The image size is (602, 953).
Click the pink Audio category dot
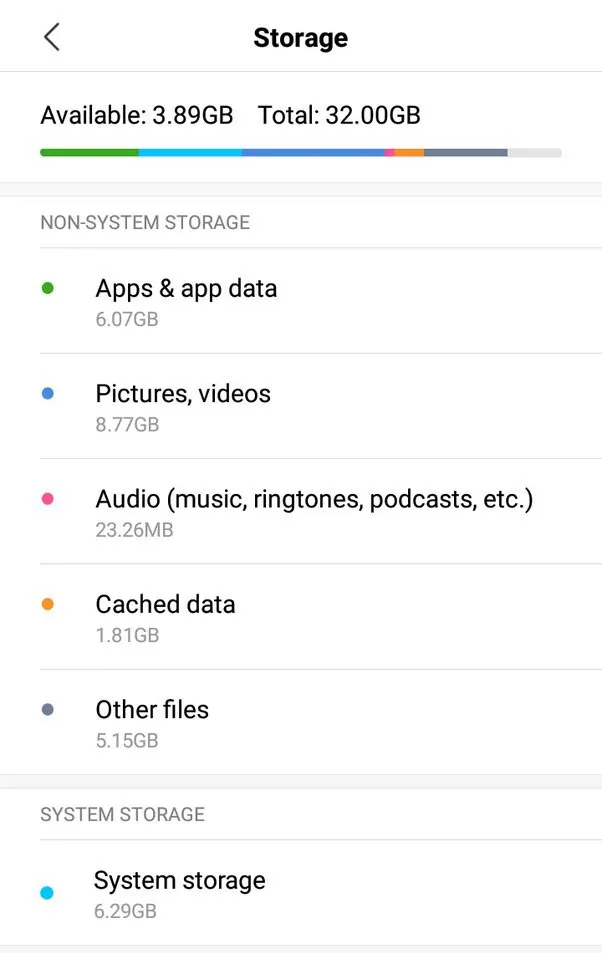pos(47,499)
